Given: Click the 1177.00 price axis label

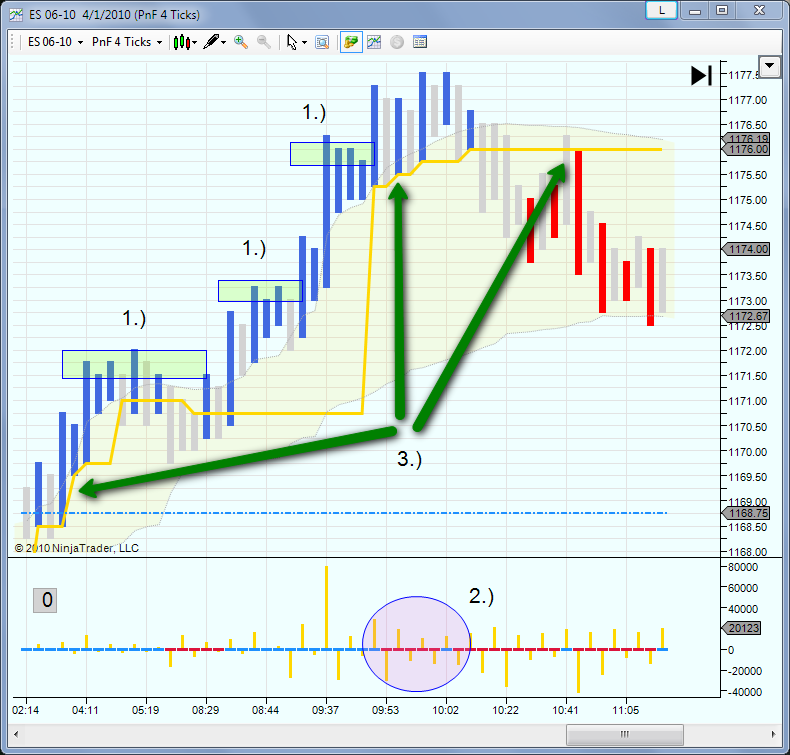Looking at the screenshot, I should (748, 100).
